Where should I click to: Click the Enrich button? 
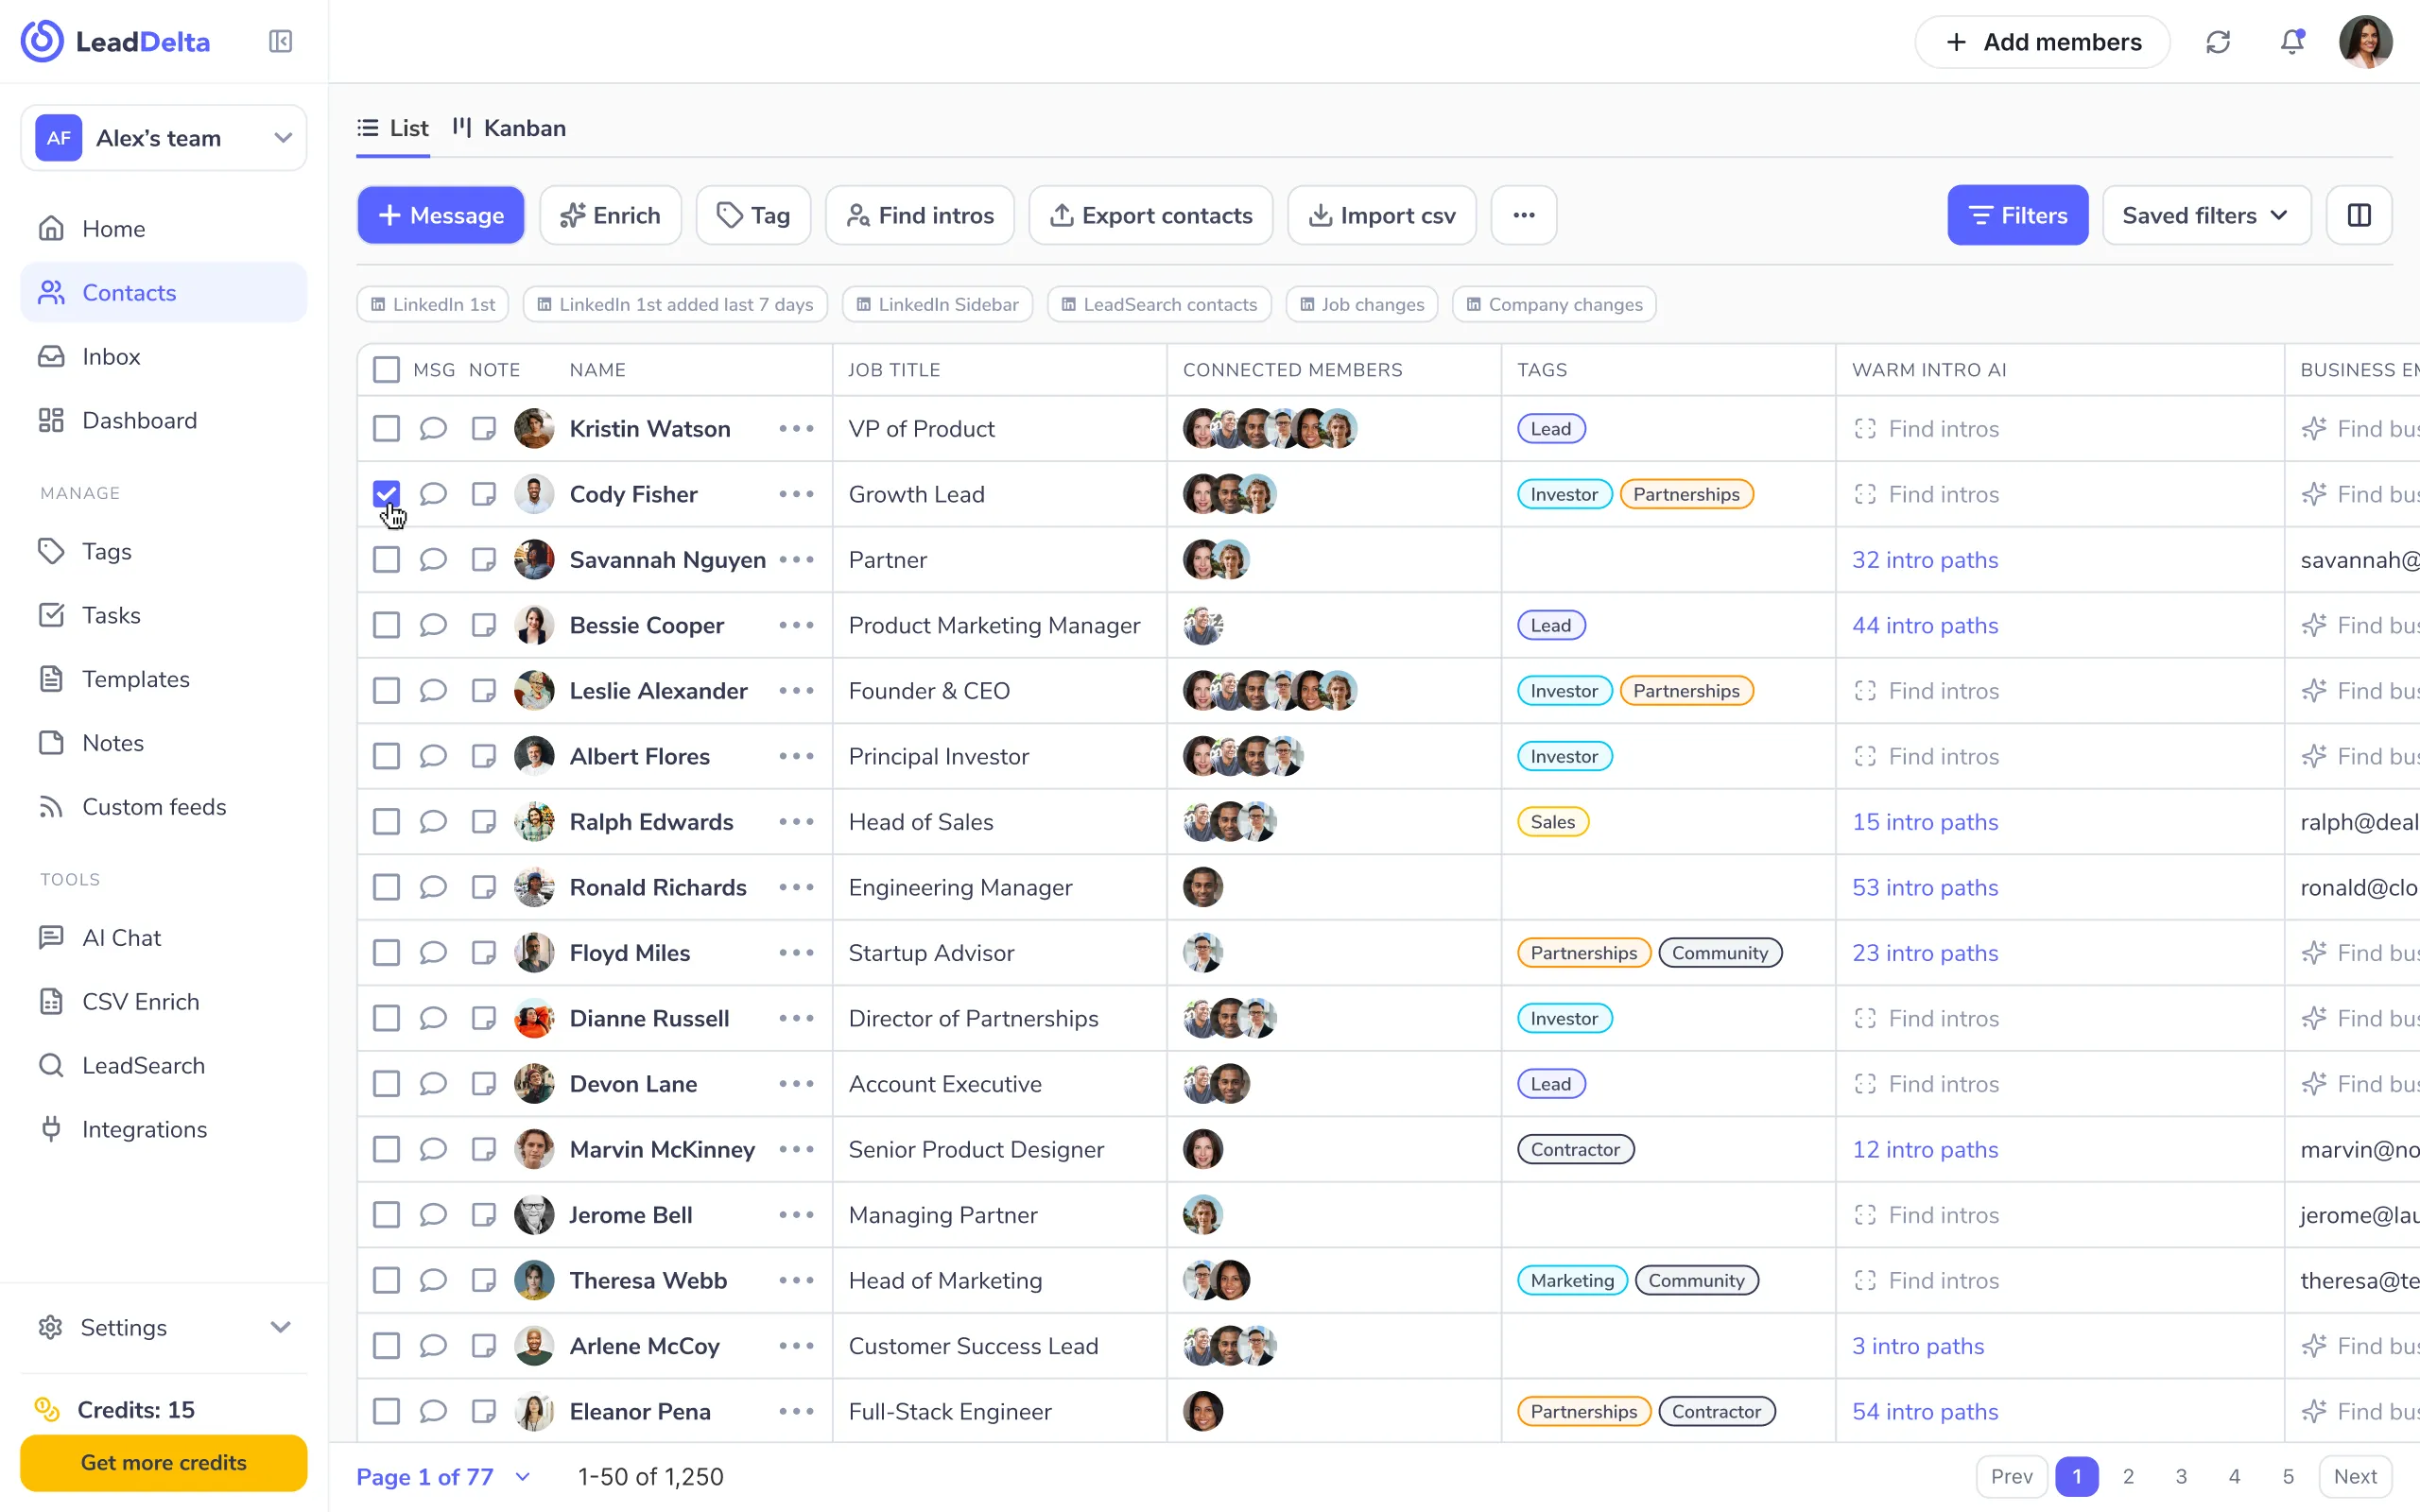coord(610,215)
